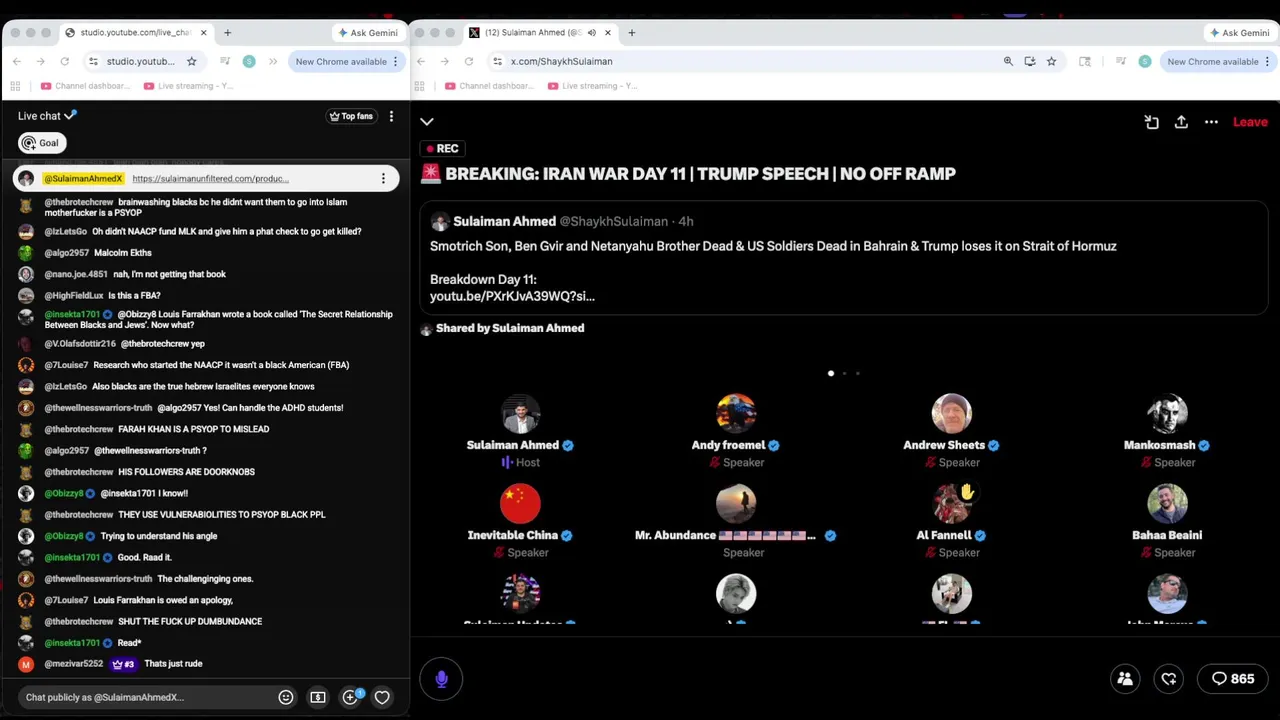Open options for the pinned chat message

pyautogui.click(x=383, y=179)
